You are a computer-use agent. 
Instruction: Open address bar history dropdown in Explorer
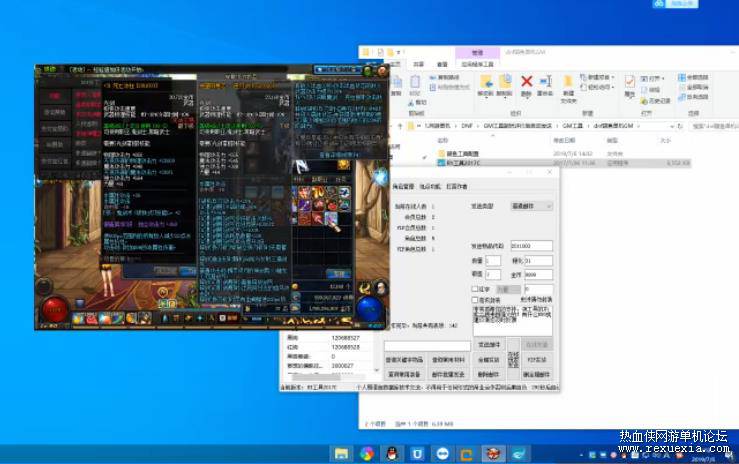tap(672, 126)
